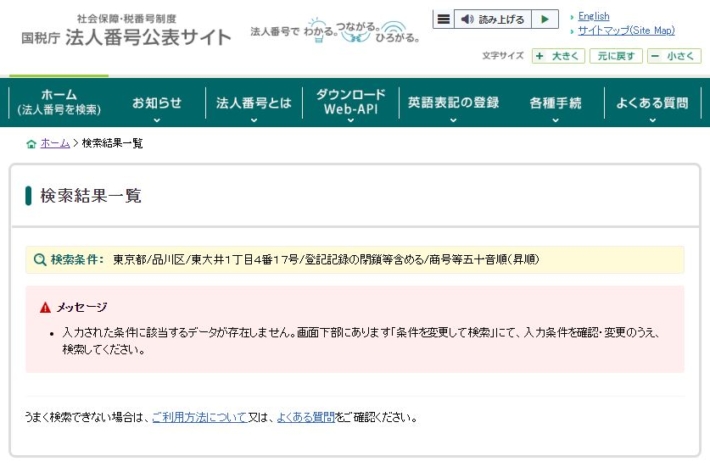Expand the chevron under 各種手続
Screen dimensions: 710x467
click(555, 120)
